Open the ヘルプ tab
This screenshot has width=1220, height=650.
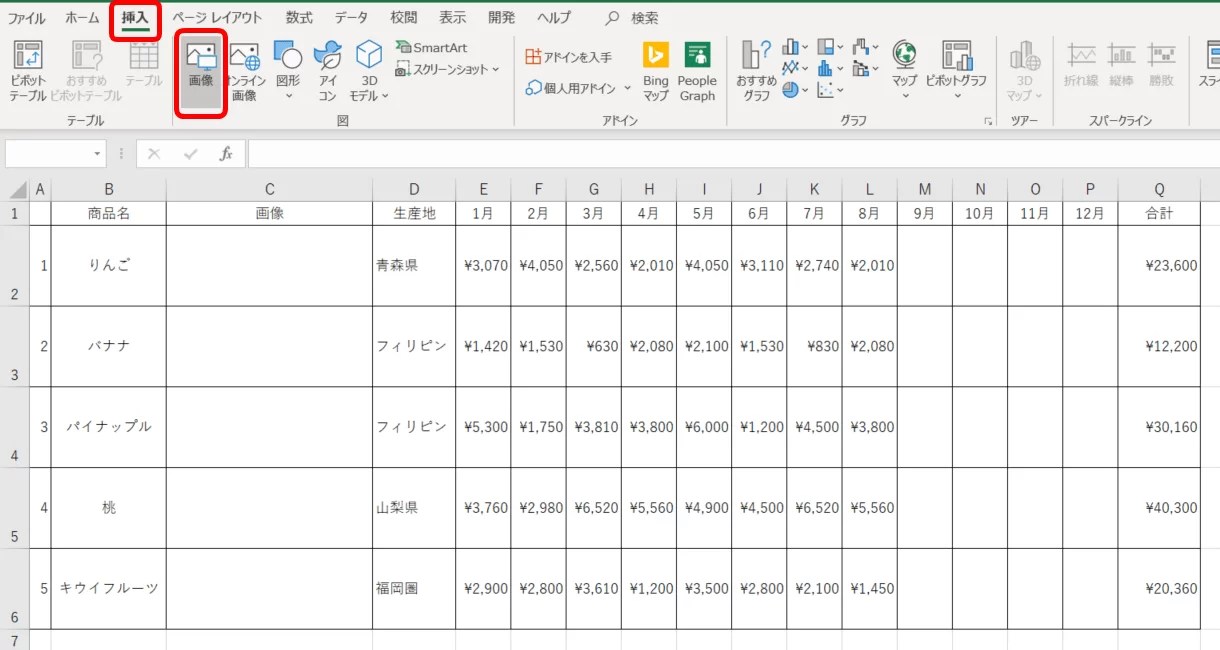[554, 18]
